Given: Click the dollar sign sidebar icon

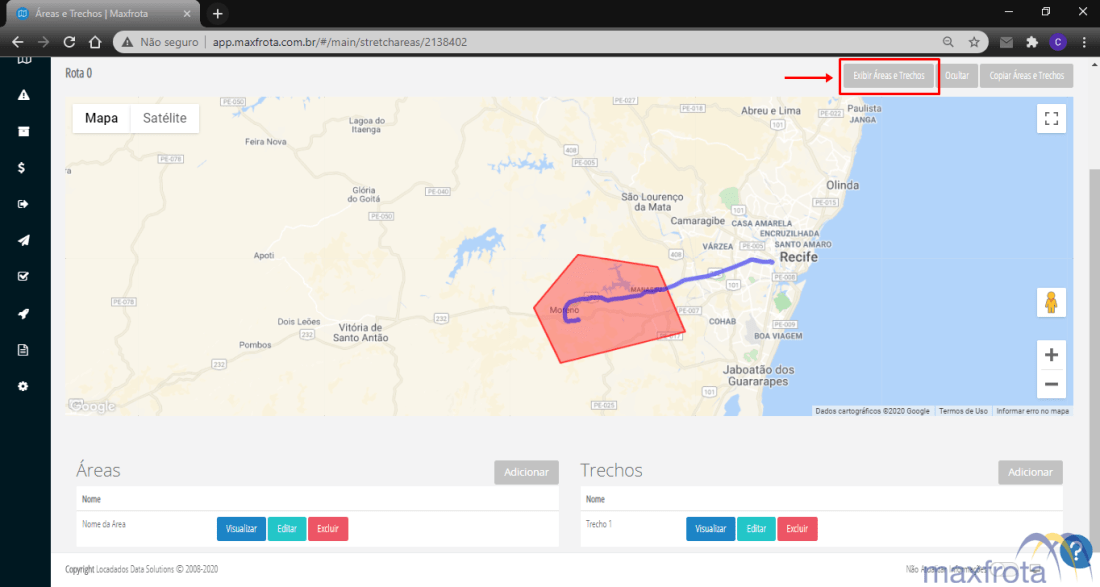Looking at the screenshot, I should pyautogui.click(x=23, y=168).
